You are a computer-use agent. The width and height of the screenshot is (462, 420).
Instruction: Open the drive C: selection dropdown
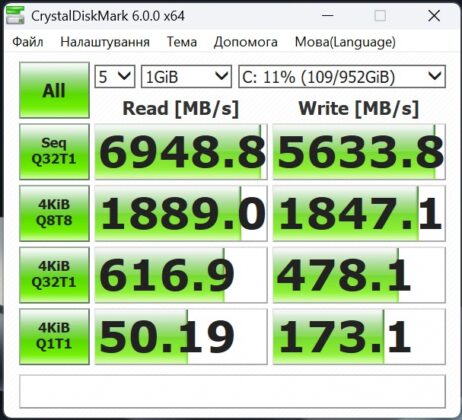point(342,77)
